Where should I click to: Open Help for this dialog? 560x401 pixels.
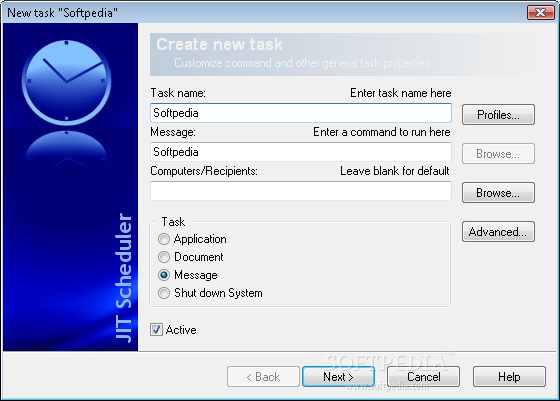509,376
